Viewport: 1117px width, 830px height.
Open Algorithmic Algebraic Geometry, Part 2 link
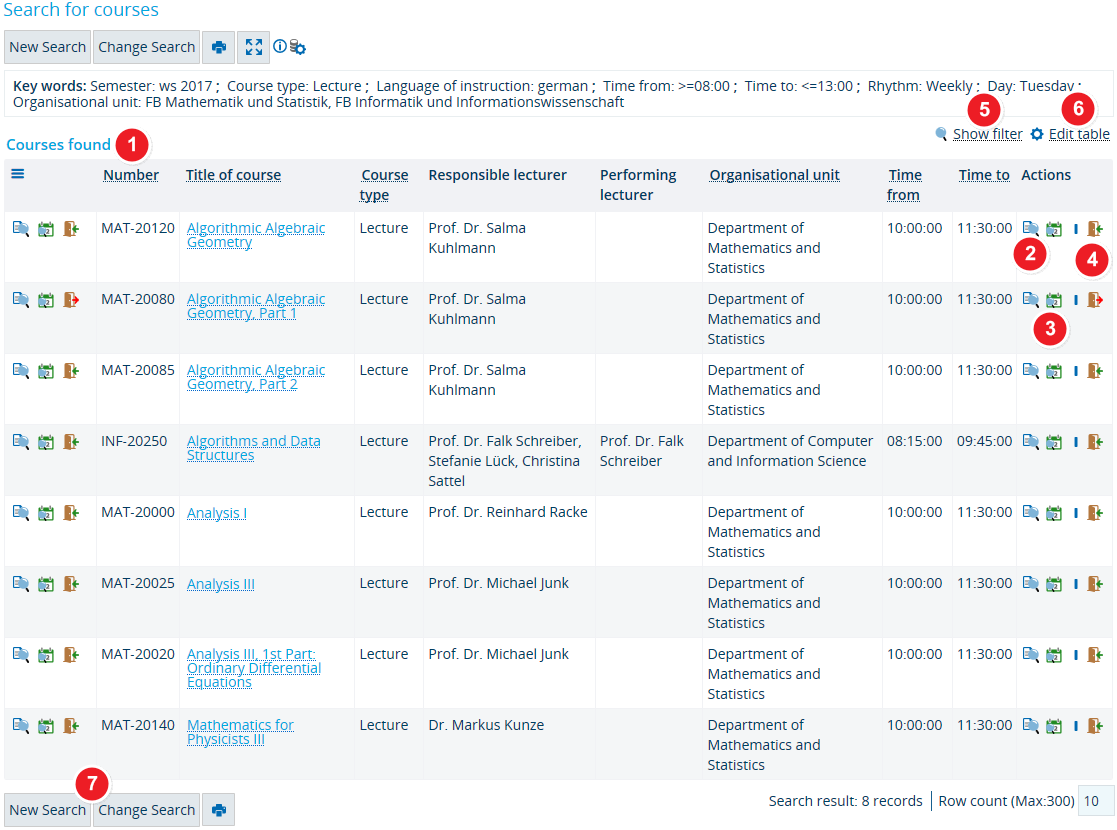click(x=256, y=377)
